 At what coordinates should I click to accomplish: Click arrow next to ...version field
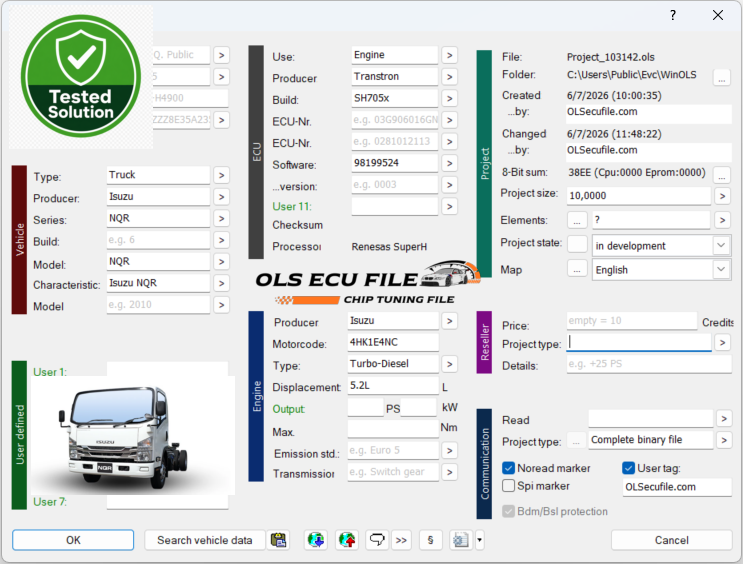449,185
